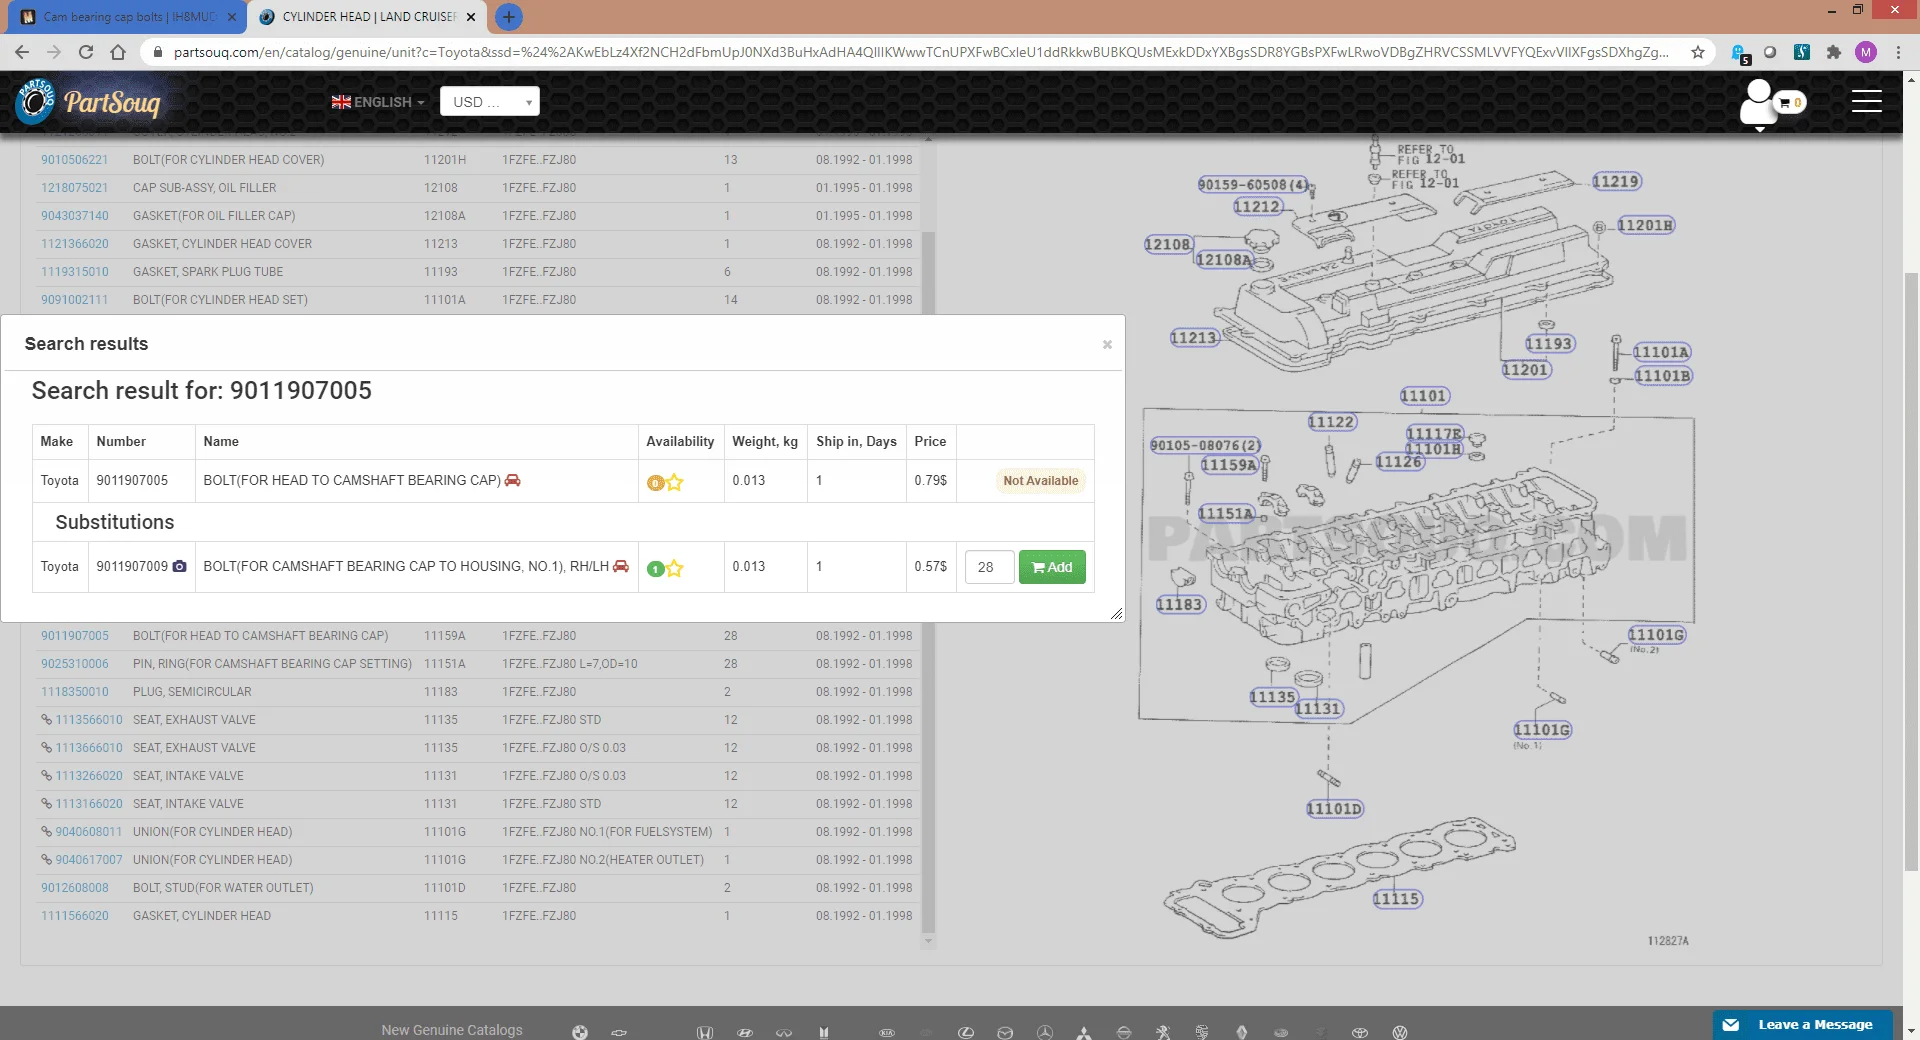
Task: Open the ENGLISH language dropdown
Action: click(378, 102)
